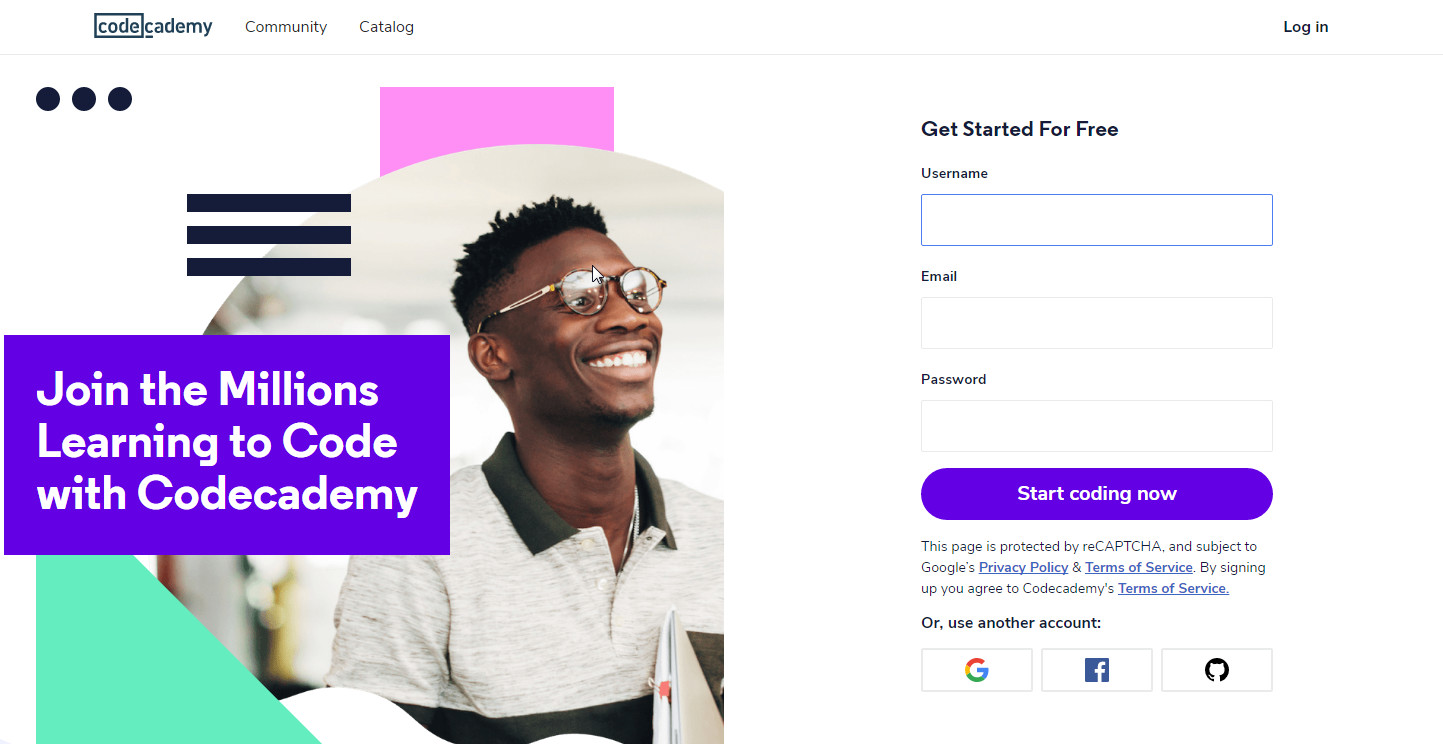Sign up with Google icon
Screen dimensions: 1443x744
pos(977,670)
